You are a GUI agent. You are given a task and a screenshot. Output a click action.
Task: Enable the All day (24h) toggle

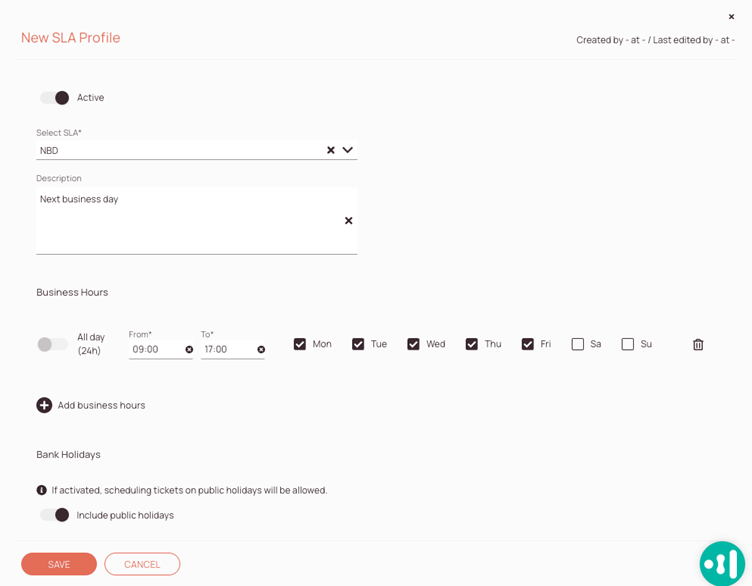coord(52,345)
